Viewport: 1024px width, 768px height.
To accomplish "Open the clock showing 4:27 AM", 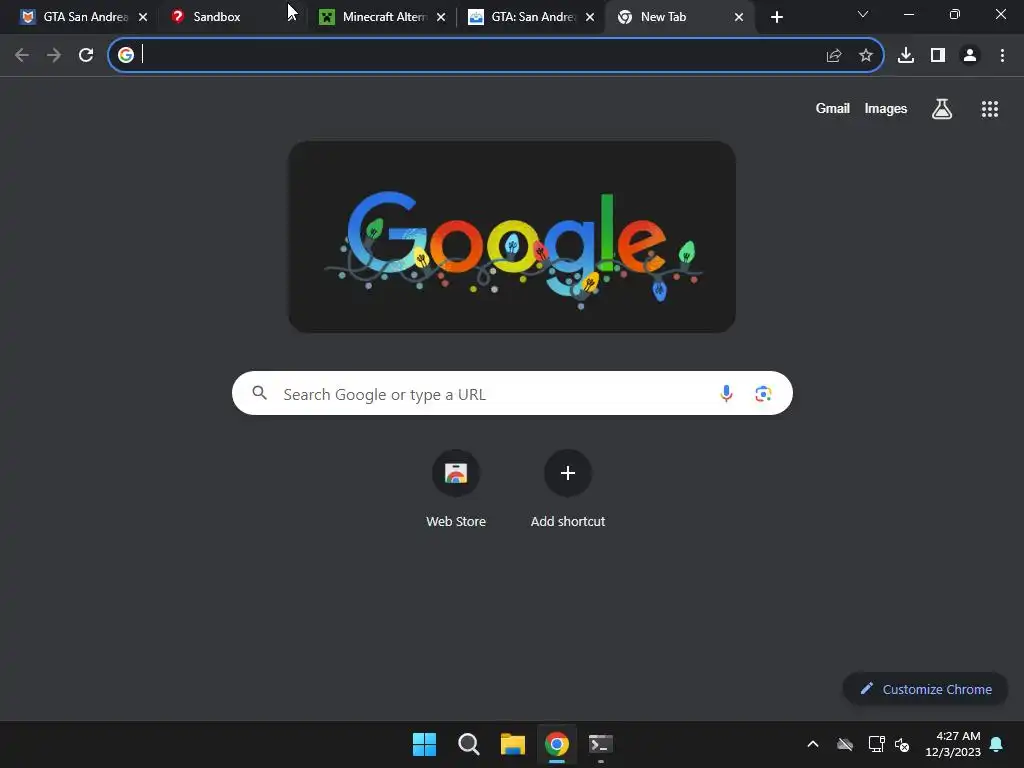I will pyautogui.click(x=953, y=744).
